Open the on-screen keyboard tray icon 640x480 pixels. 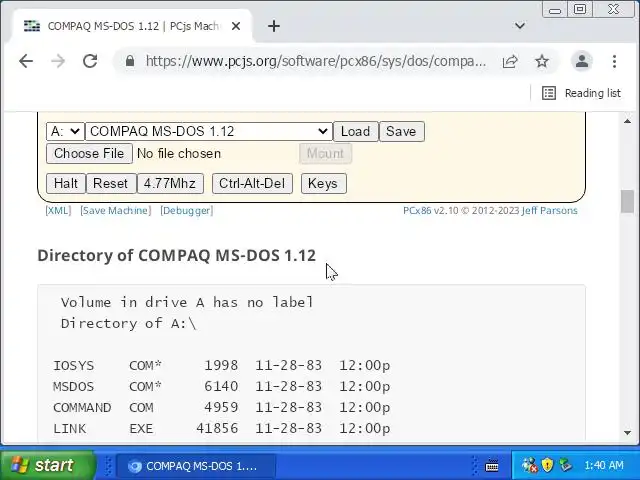492,465
